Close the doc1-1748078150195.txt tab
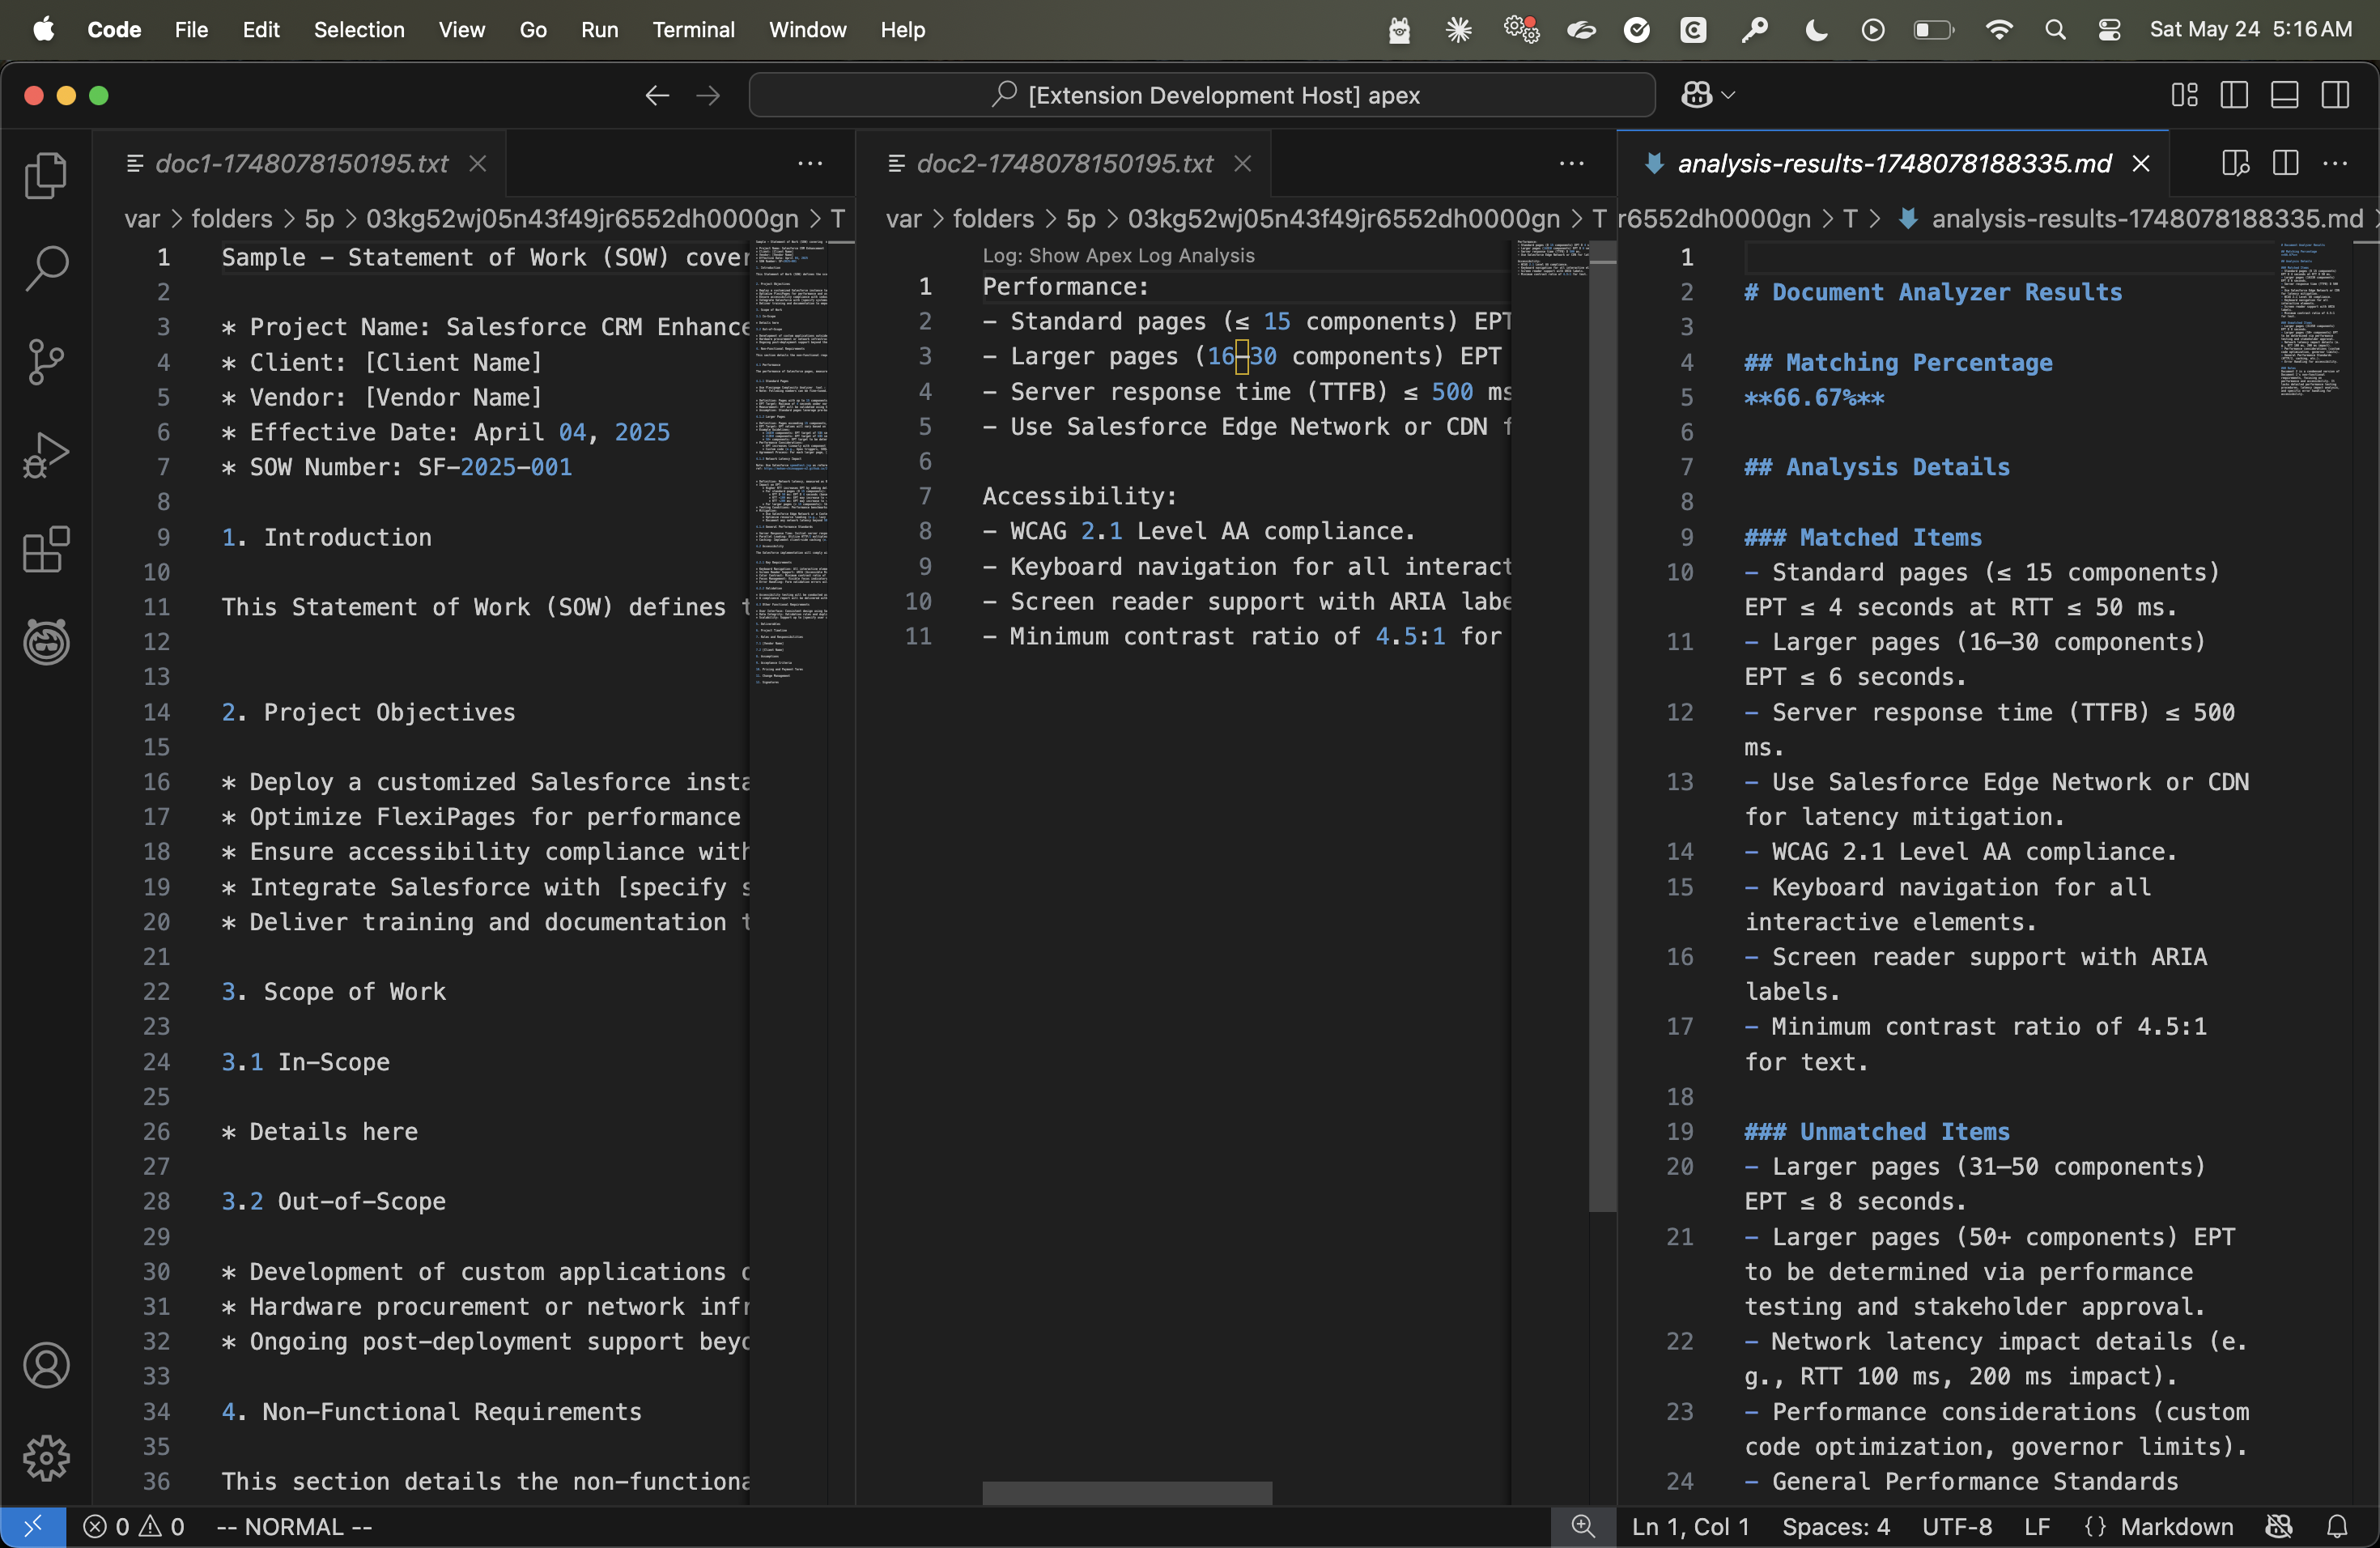The image size is (2380, 1548). tap(478, 163)
